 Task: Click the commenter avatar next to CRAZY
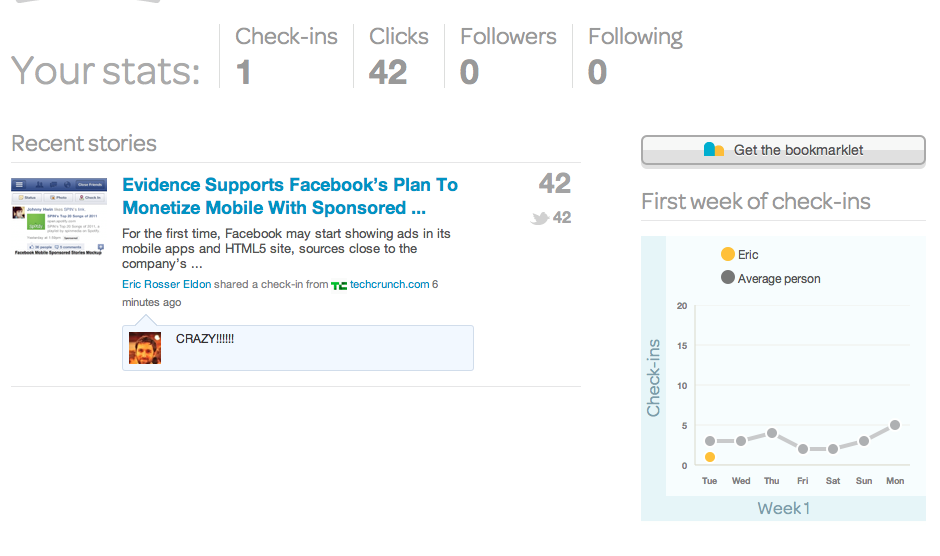(145, 347)
